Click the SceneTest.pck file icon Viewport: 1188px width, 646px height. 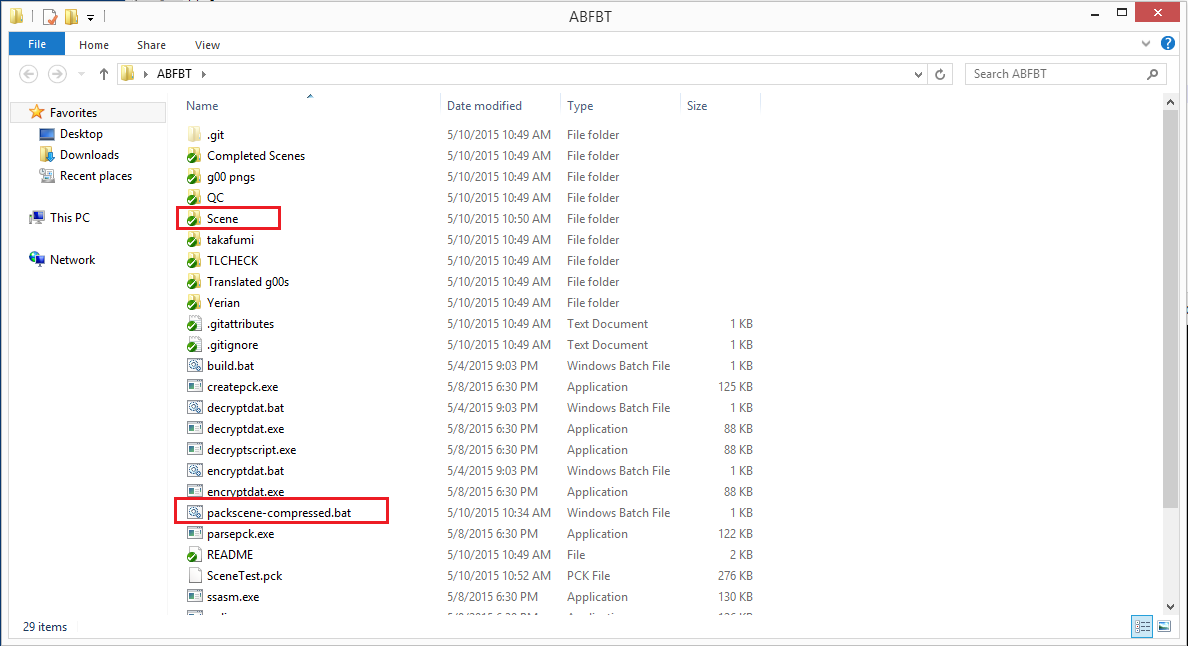195,576
